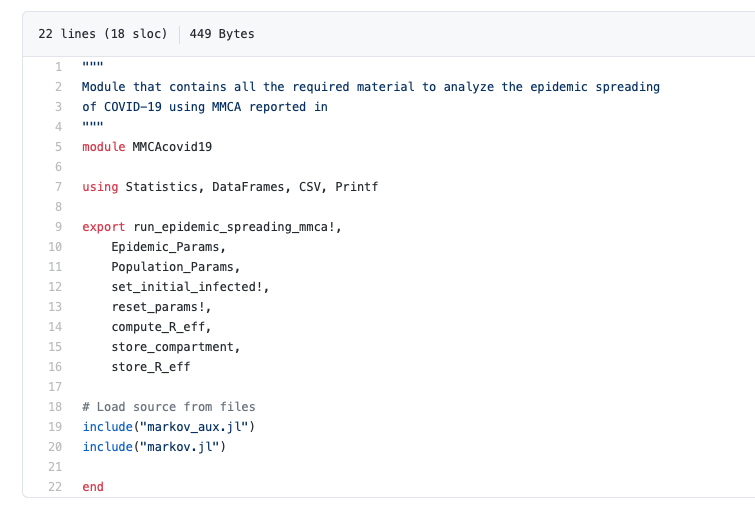Screen dimensions: 755x512
Task: Click 'CSV' in the using line
Action: tap(310, 186)
